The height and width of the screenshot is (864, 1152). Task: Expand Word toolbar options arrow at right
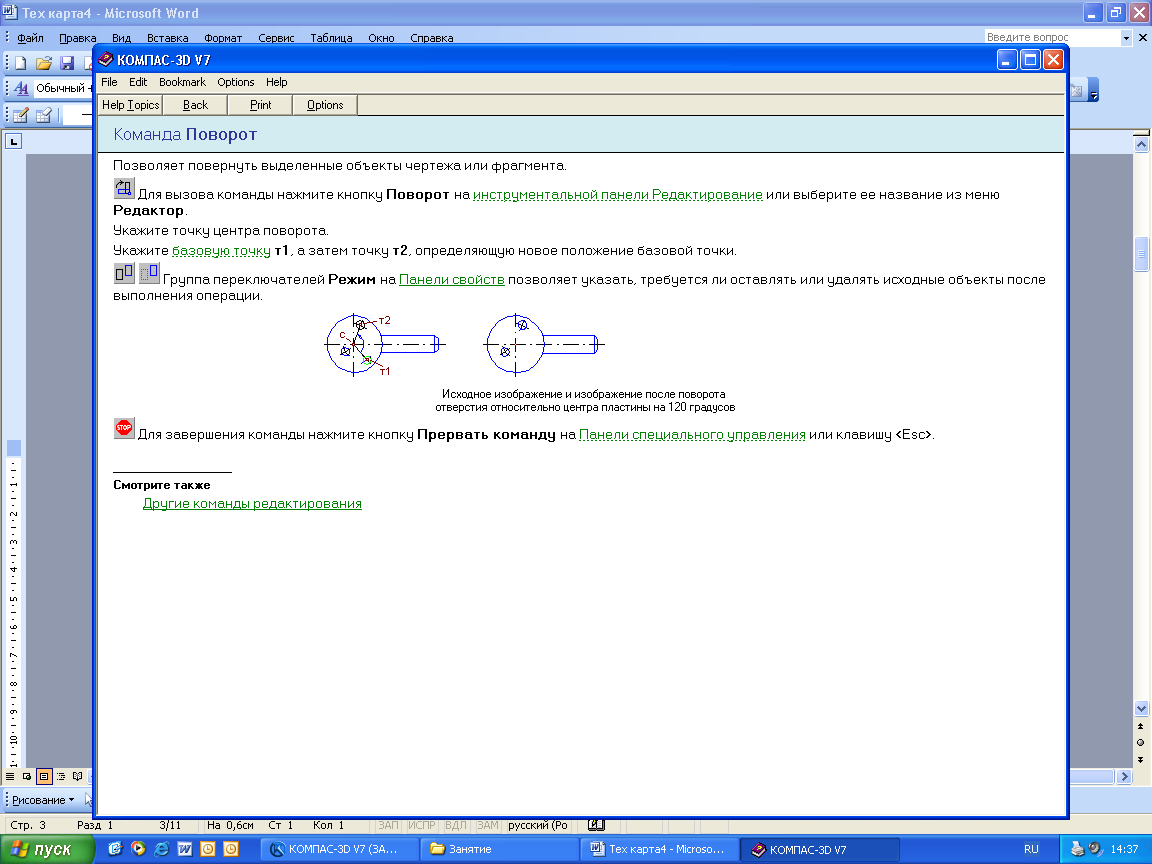point(1093,90)
